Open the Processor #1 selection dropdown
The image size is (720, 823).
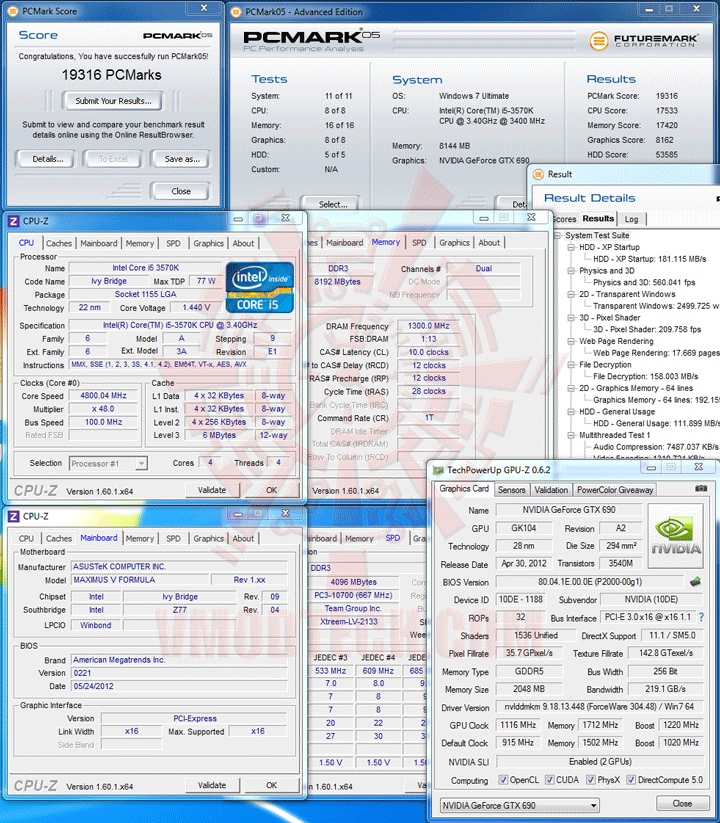[109, 463]
